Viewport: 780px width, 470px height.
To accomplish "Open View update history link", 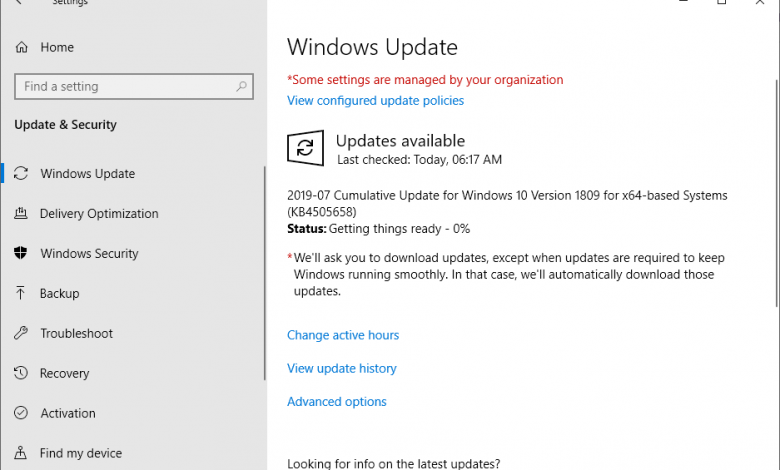I will point(342,368).
